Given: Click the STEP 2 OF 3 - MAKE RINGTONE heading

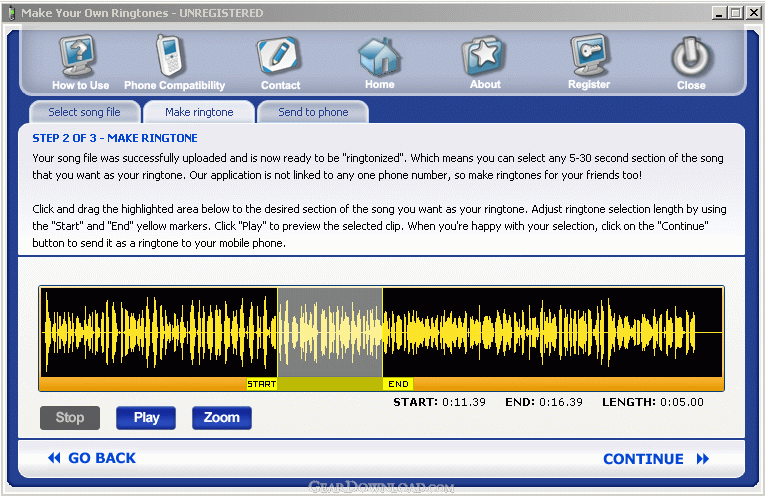Looking at the screenshot, I should [x=115, y=138].
